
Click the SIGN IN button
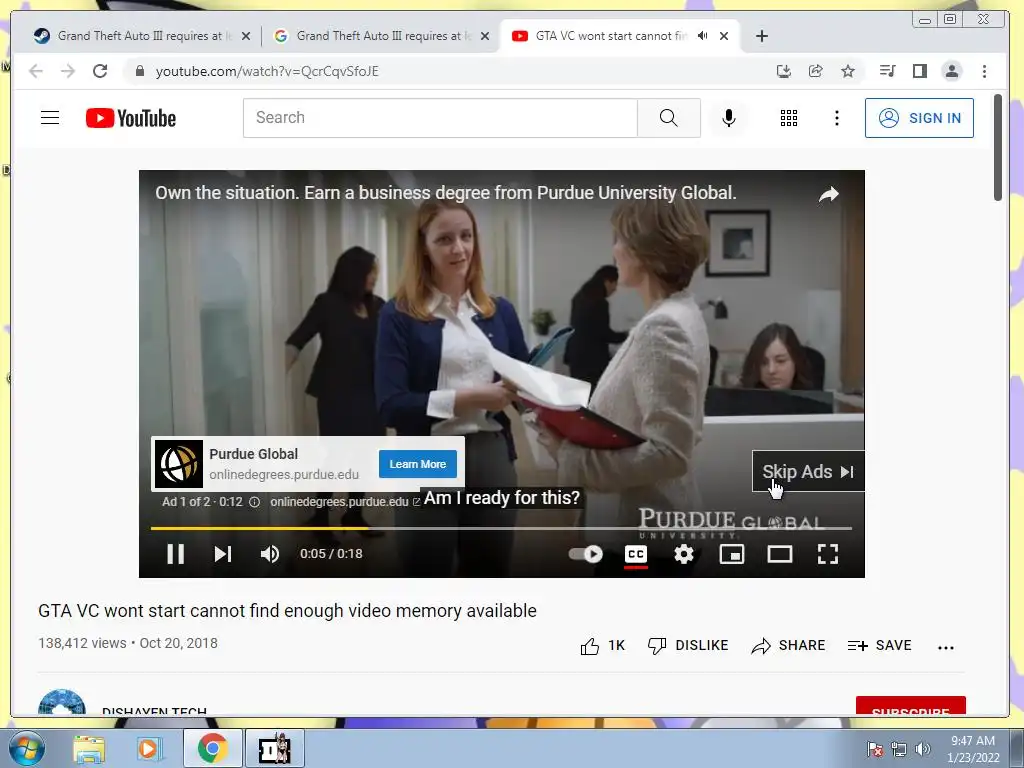point(919,118)
